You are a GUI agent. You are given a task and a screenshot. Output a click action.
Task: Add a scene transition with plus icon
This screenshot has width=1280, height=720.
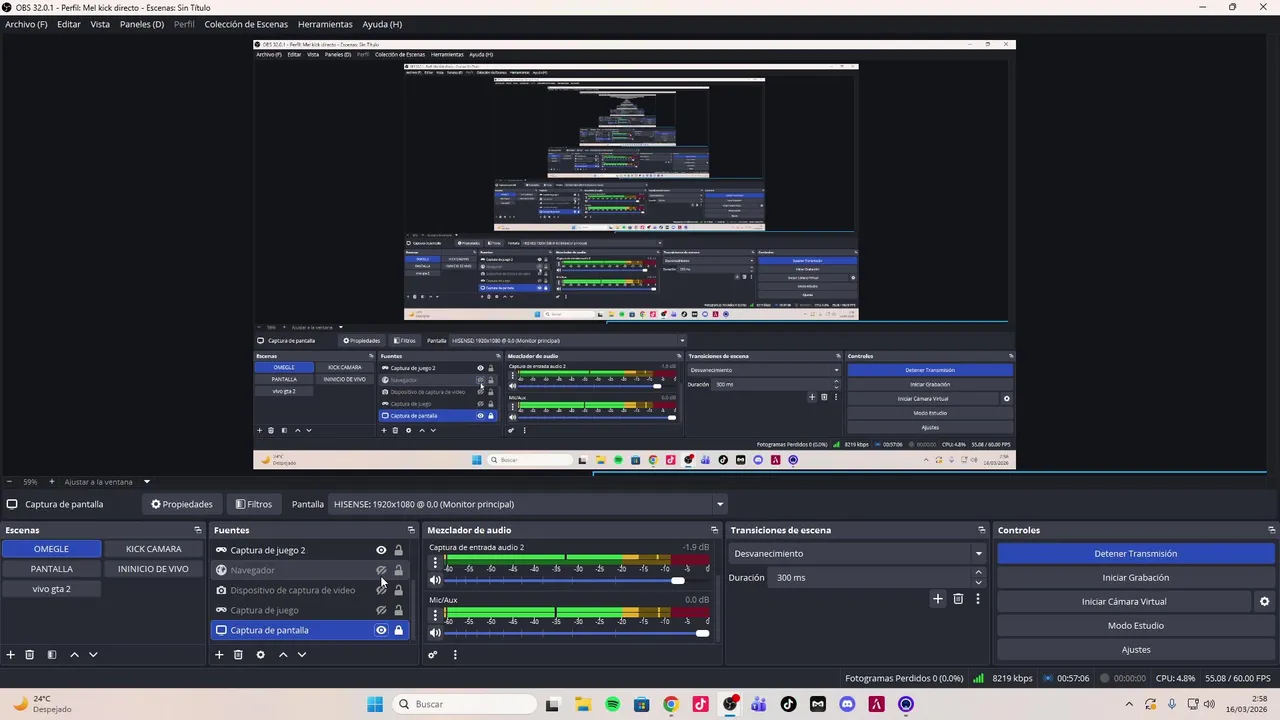coord(937,599)
